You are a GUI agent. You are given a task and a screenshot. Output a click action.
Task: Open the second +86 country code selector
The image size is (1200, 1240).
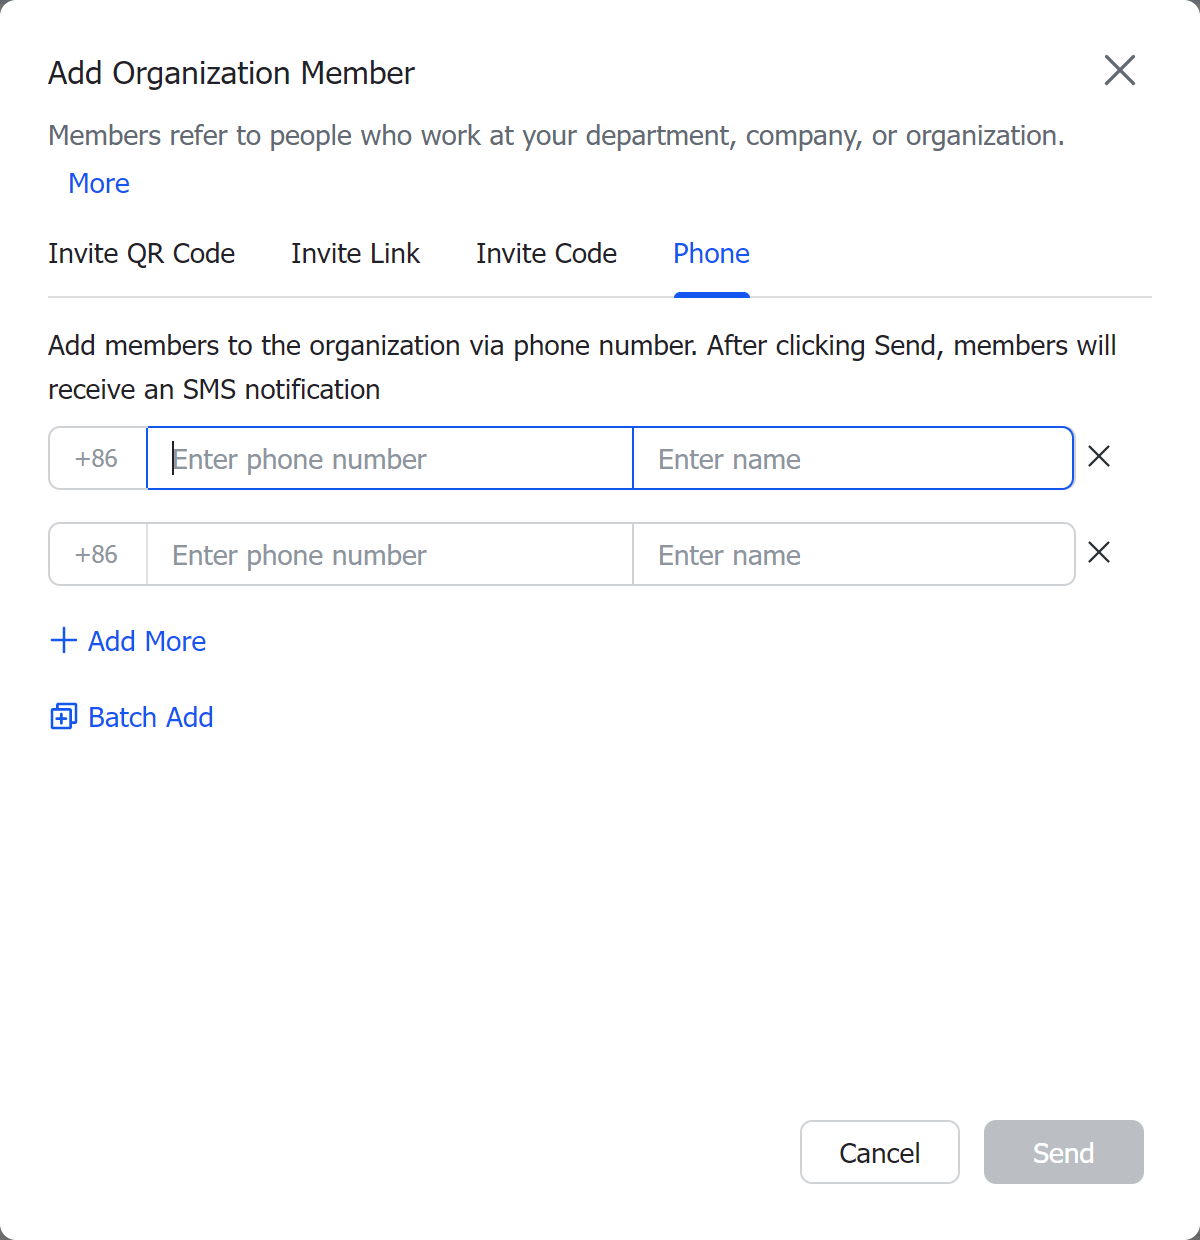97,554
